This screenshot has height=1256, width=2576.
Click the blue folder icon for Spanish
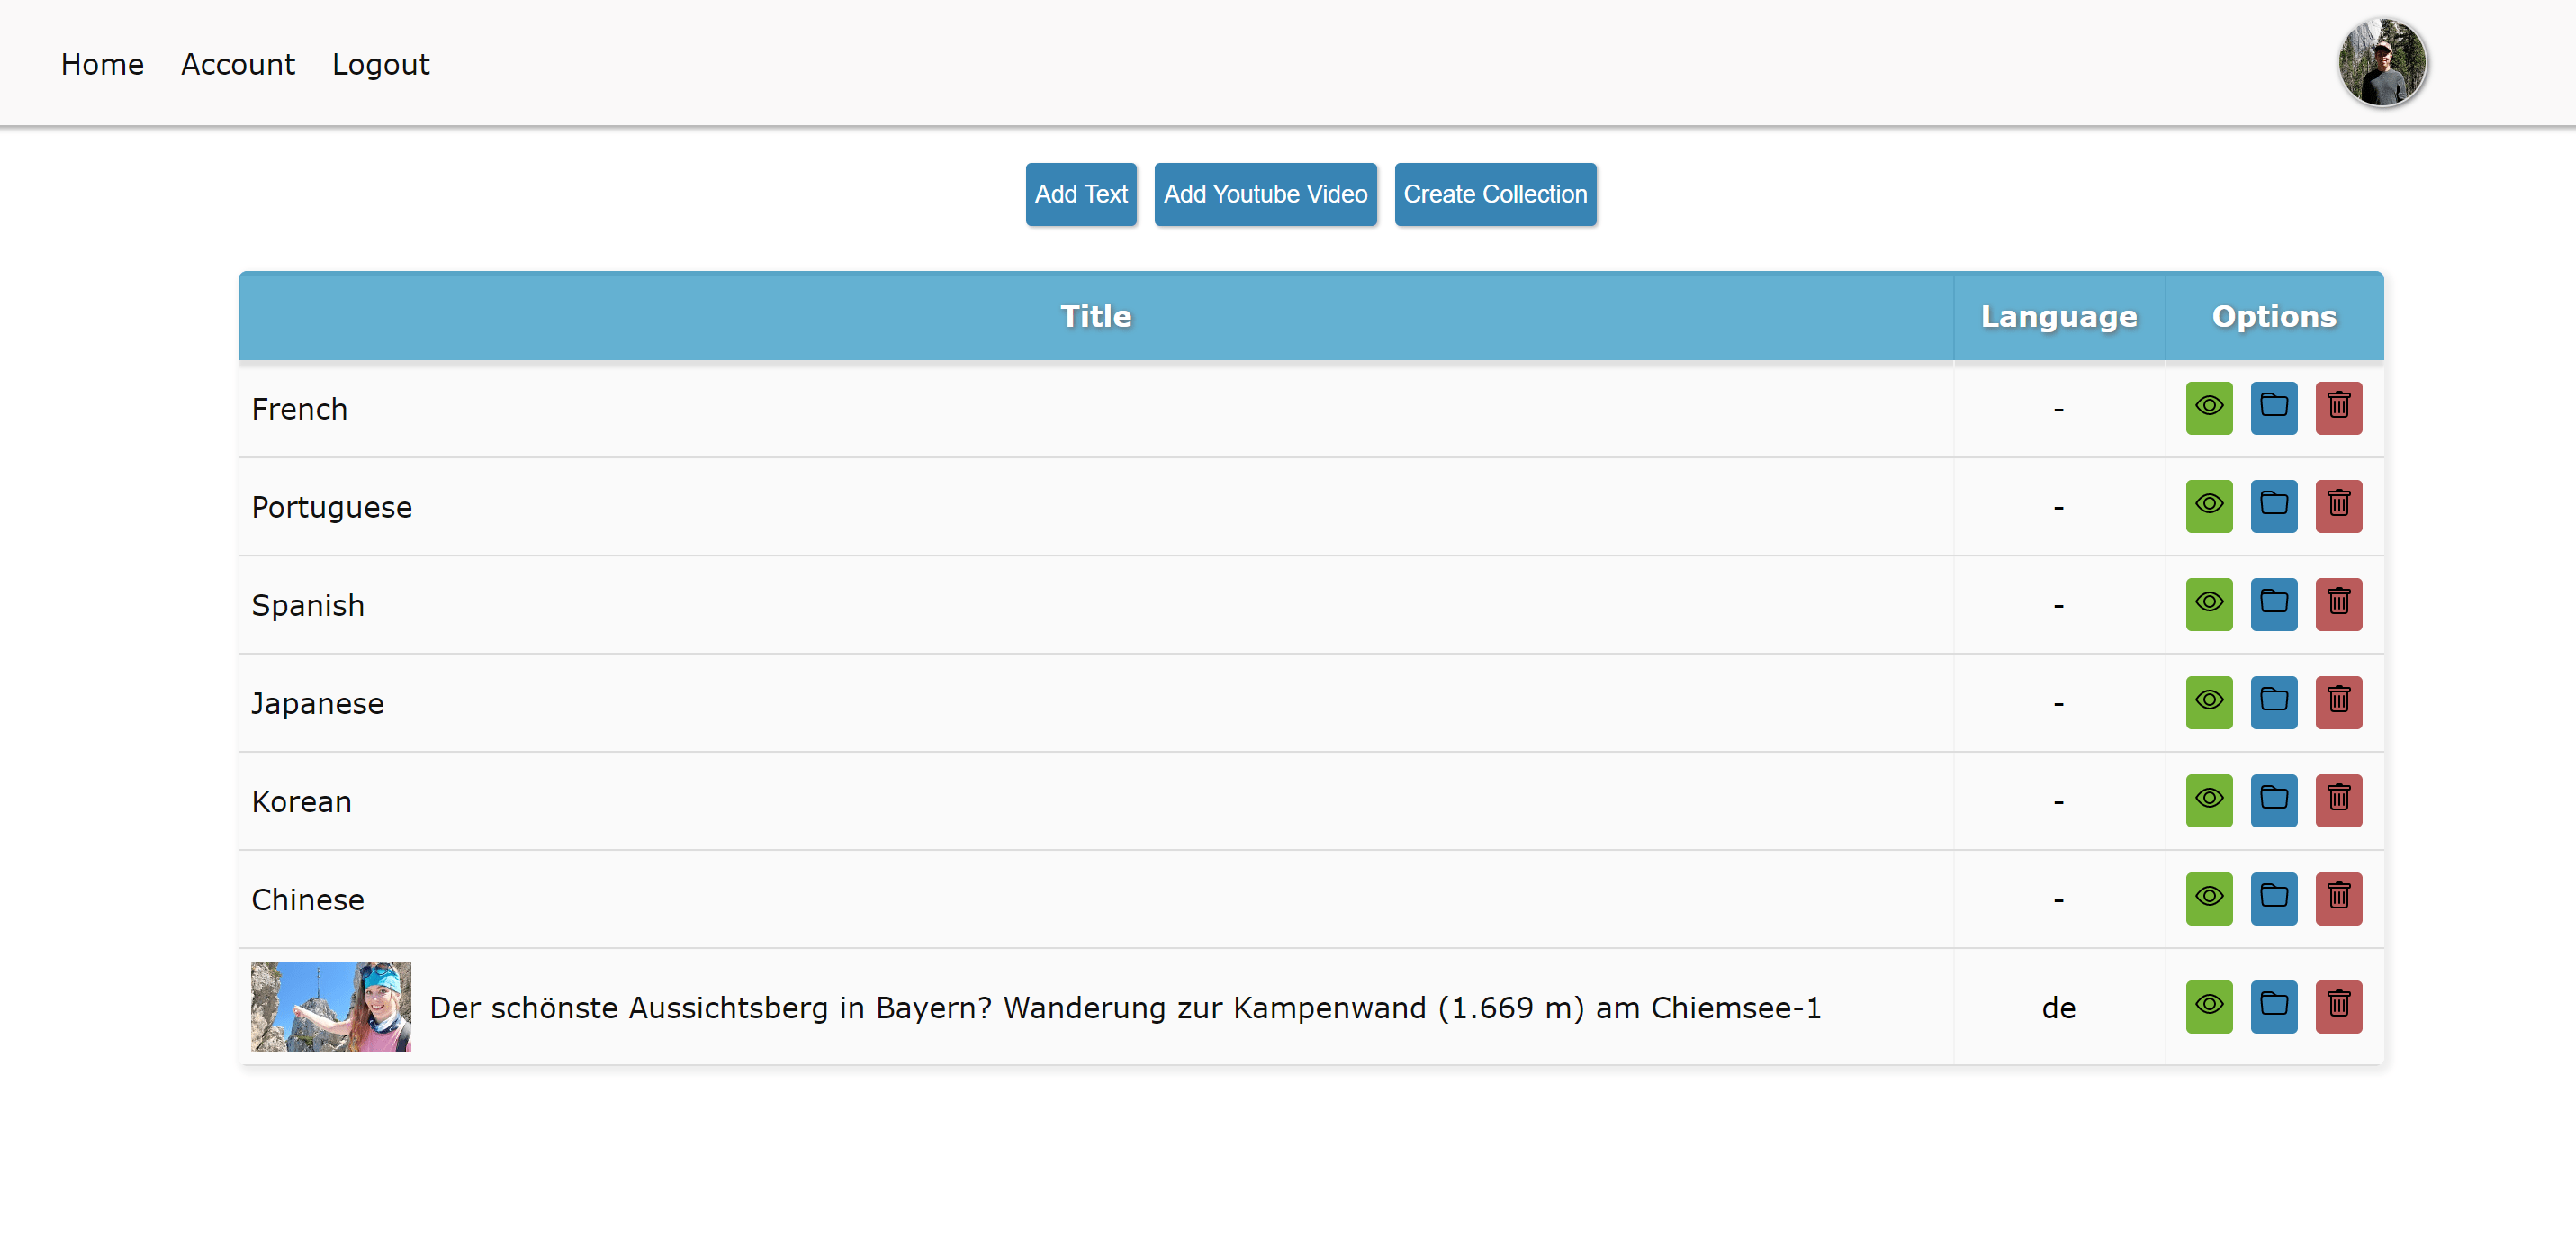pyautogui.click(x=2273, y=604)
